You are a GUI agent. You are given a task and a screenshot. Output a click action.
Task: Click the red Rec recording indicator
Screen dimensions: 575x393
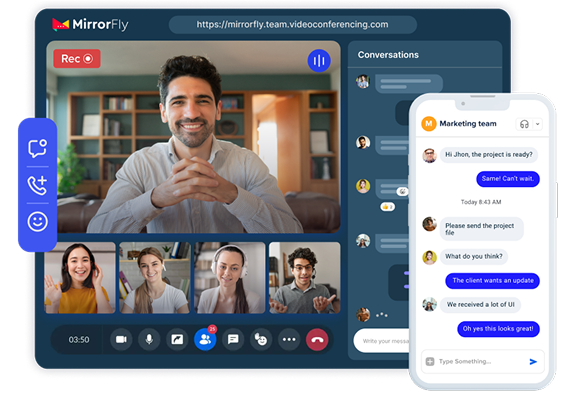point(77,59)
